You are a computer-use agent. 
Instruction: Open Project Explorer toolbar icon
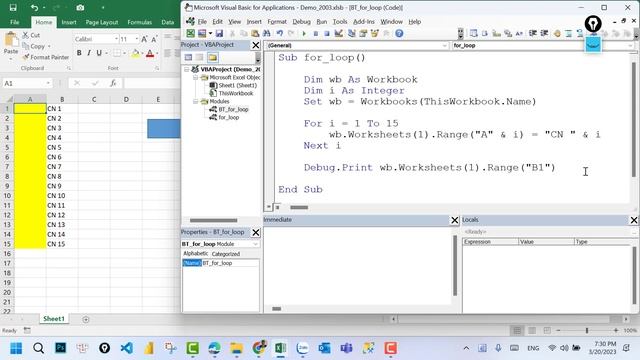pyautogui.click(x=351, y=33)
